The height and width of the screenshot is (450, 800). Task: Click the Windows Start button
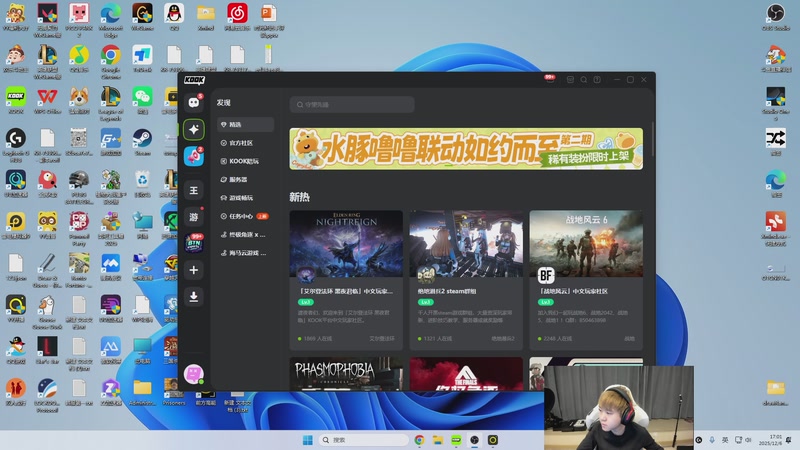[308, 440]
